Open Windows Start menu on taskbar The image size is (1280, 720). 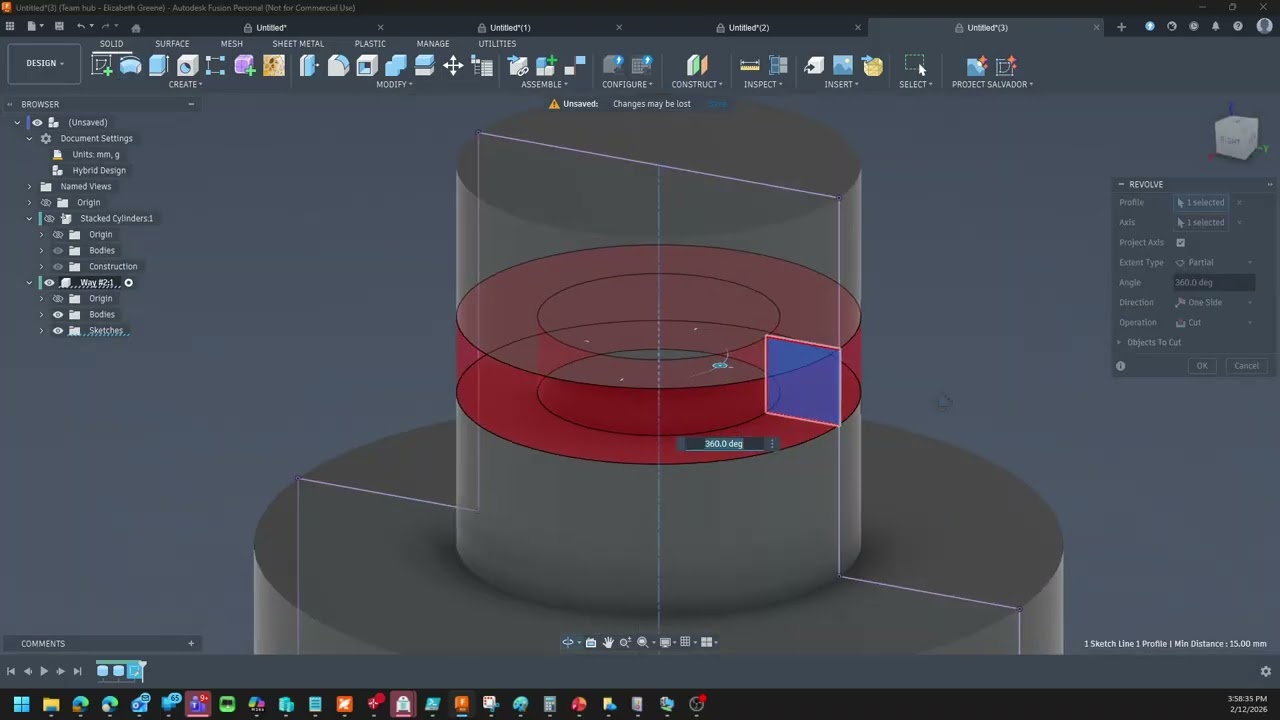coord(21,704)
